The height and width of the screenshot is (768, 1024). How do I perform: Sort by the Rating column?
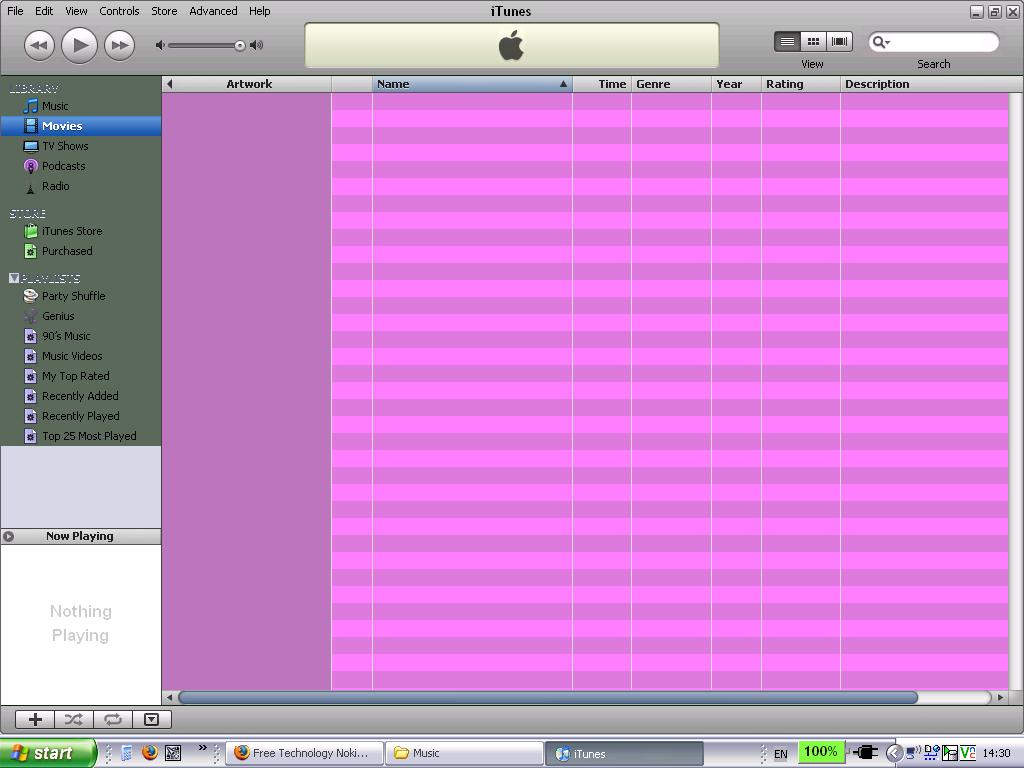click(x=801, y=84)
